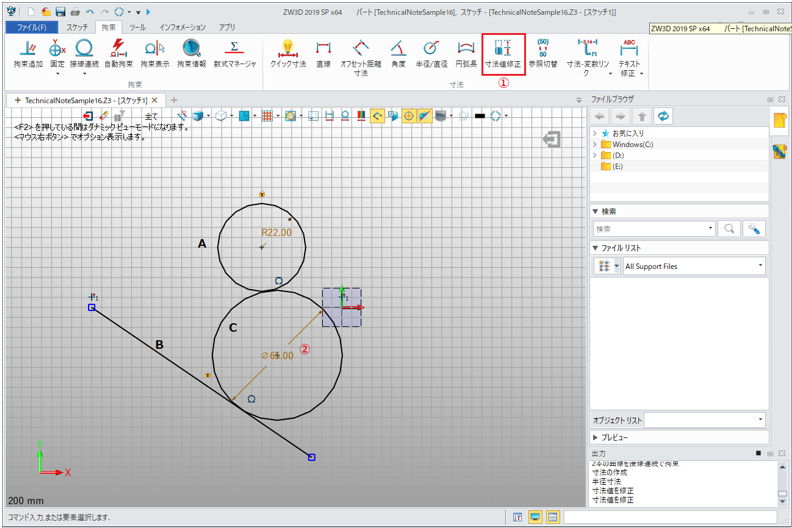Open the 拘束表示 constraint display tool
This screenshot has height=528, width=792.
[x=155, y=54]
